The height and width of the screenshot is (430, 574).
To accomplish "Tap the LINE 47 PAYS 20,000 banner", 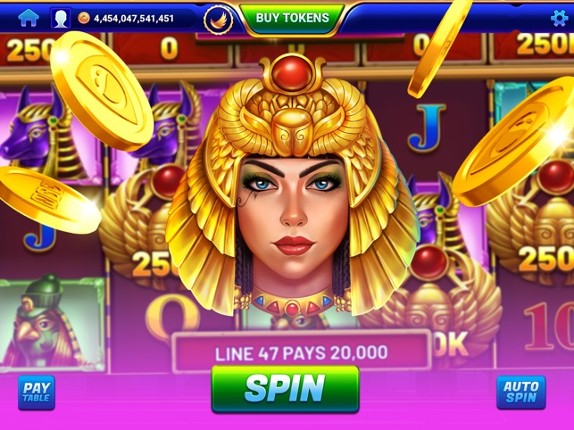I will (301, 352).
